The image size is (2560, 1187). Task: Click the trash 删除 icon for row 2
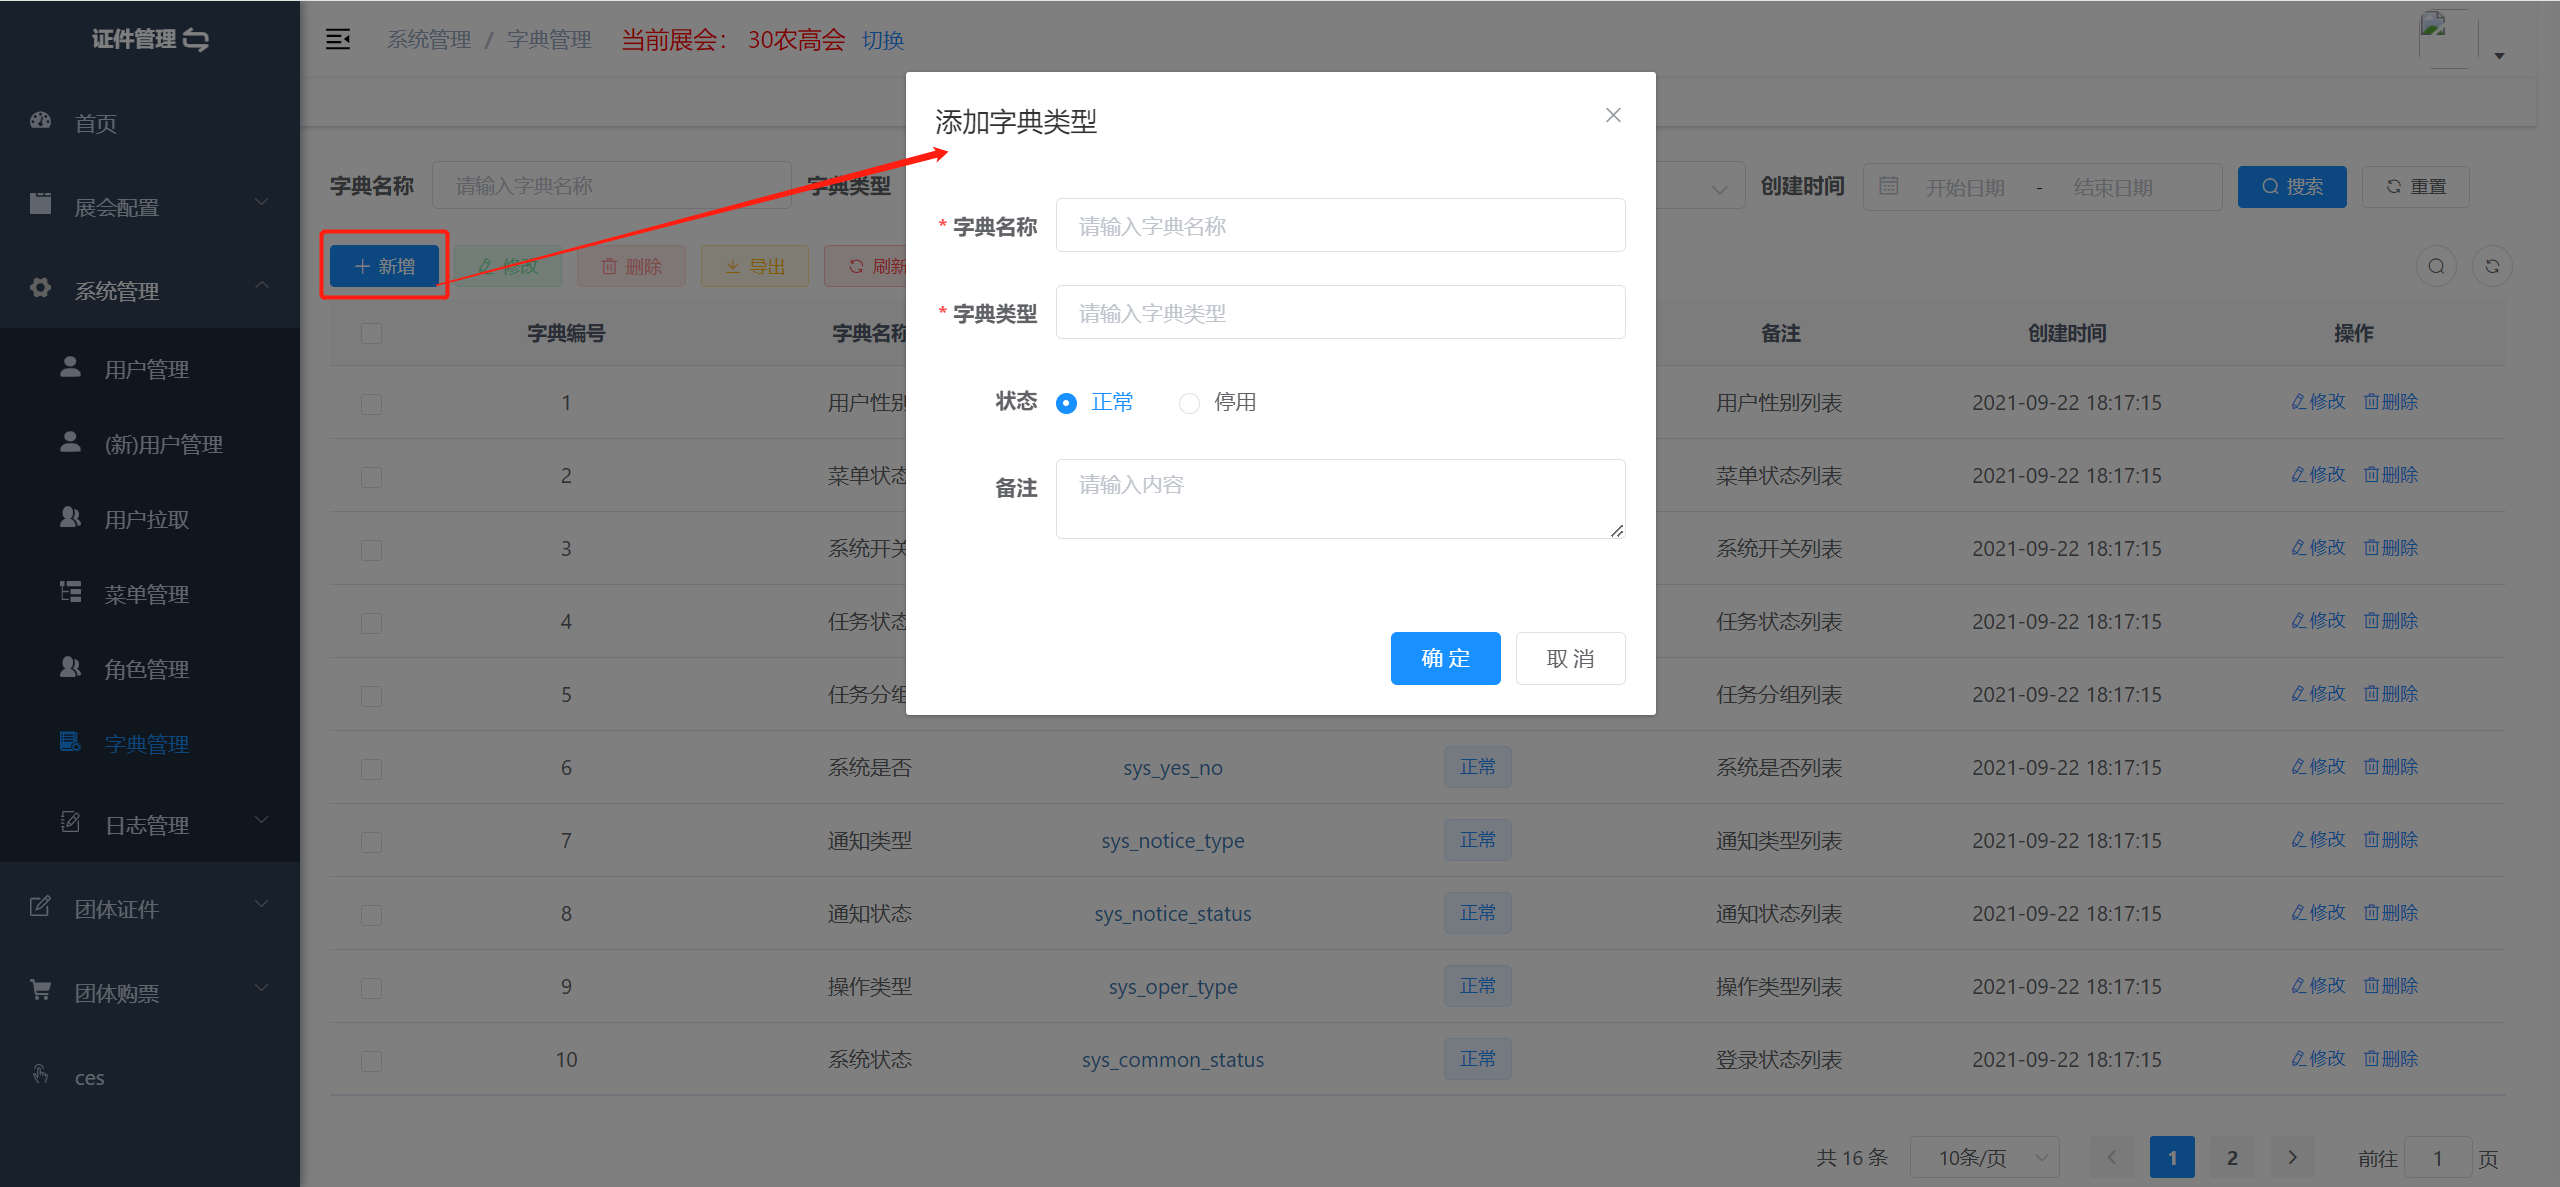pyautogui.click(x=2371, y=475)
